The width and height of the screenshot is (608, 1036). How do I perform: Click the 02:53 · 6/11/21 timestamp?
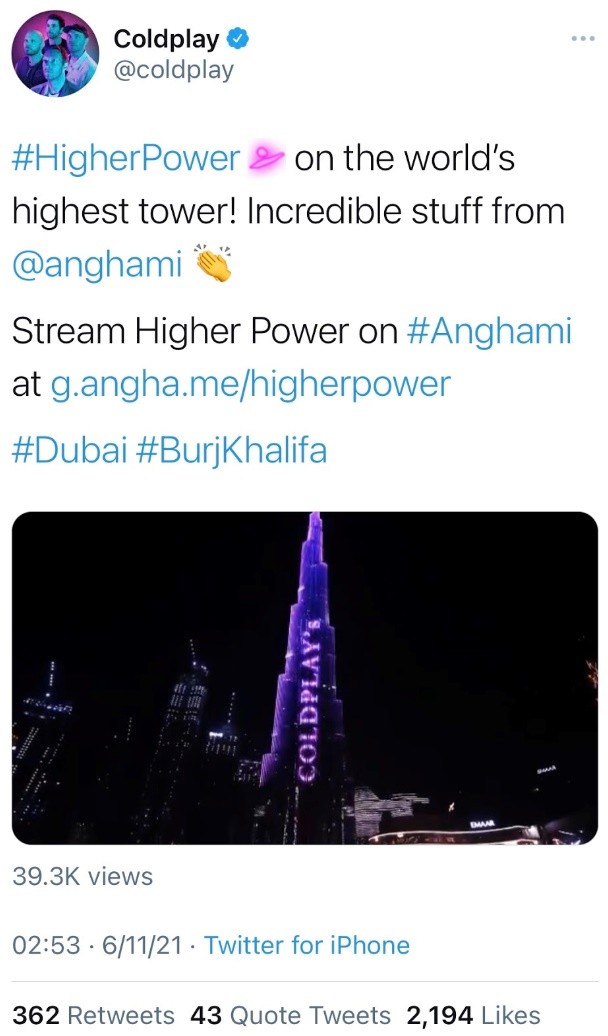tap(96, 945)
